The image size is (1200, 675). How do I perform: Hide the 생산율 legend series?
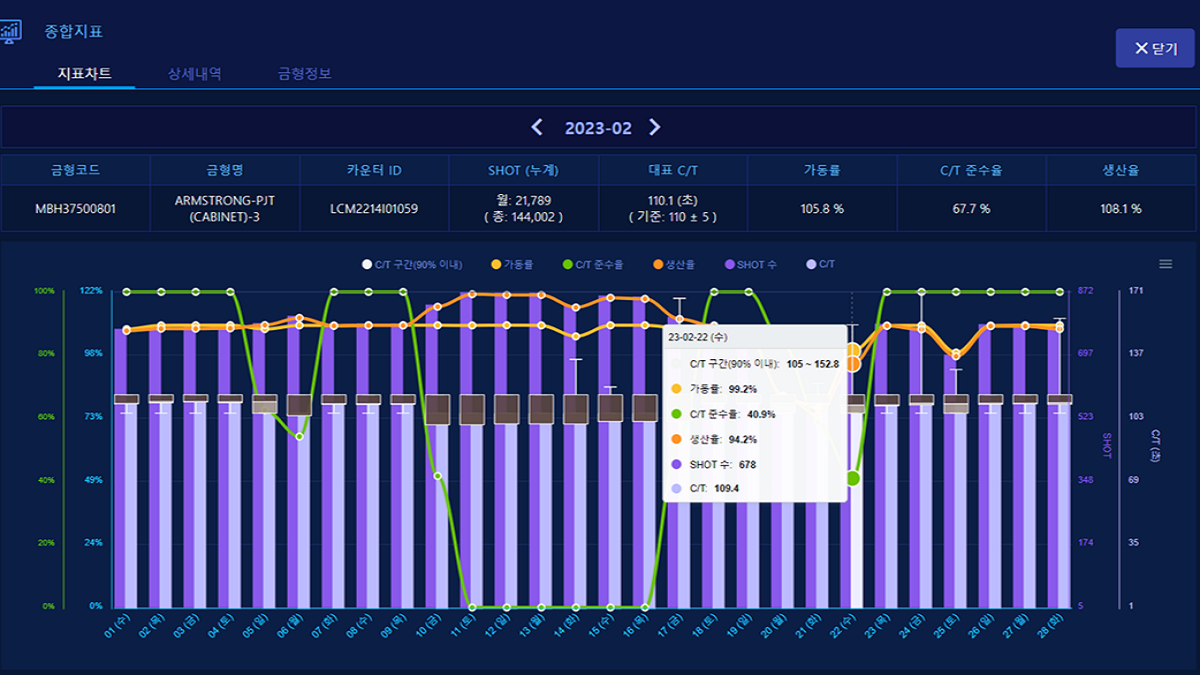click(x=679, y=265)
